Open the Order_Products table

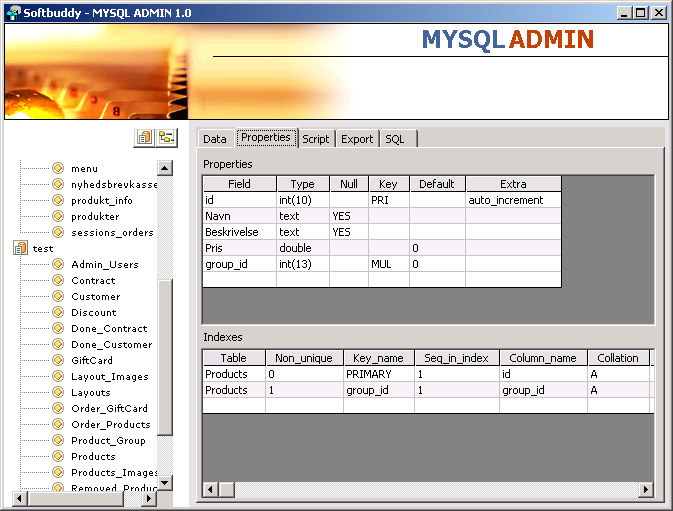click(x=108, y=424)
